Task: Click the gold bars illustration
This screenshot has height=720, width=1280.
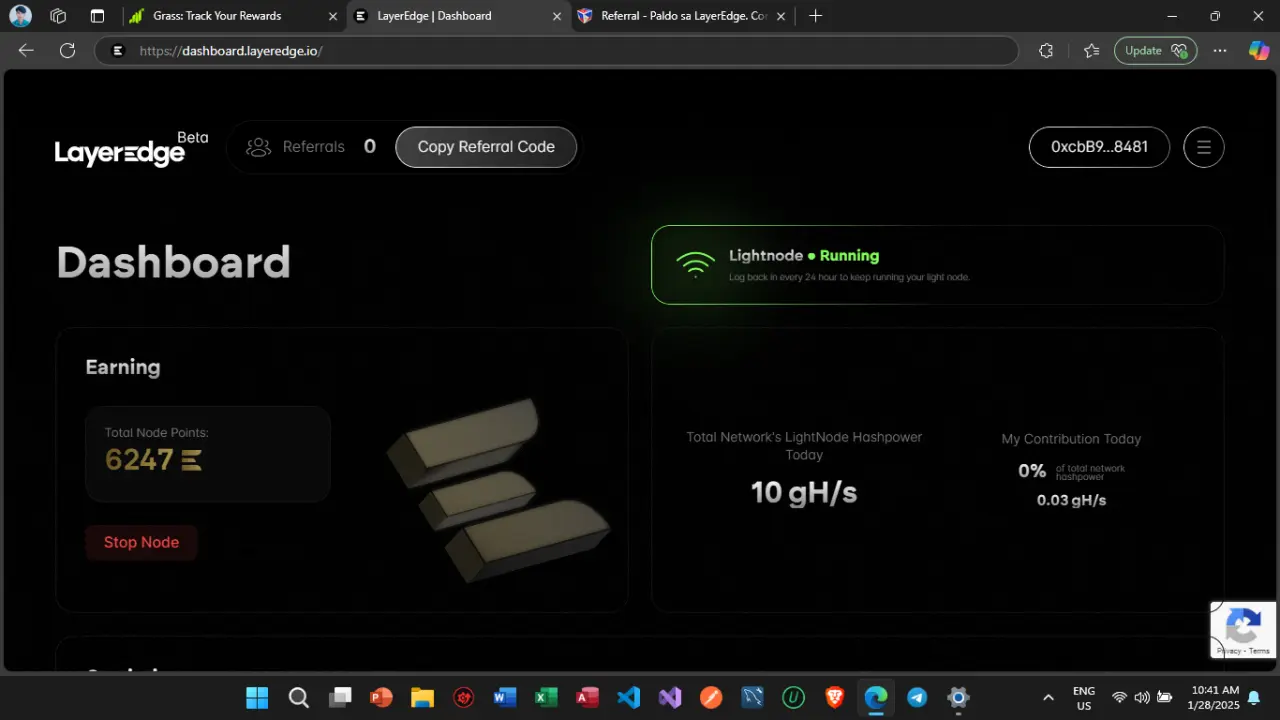Action: point(499,490)
